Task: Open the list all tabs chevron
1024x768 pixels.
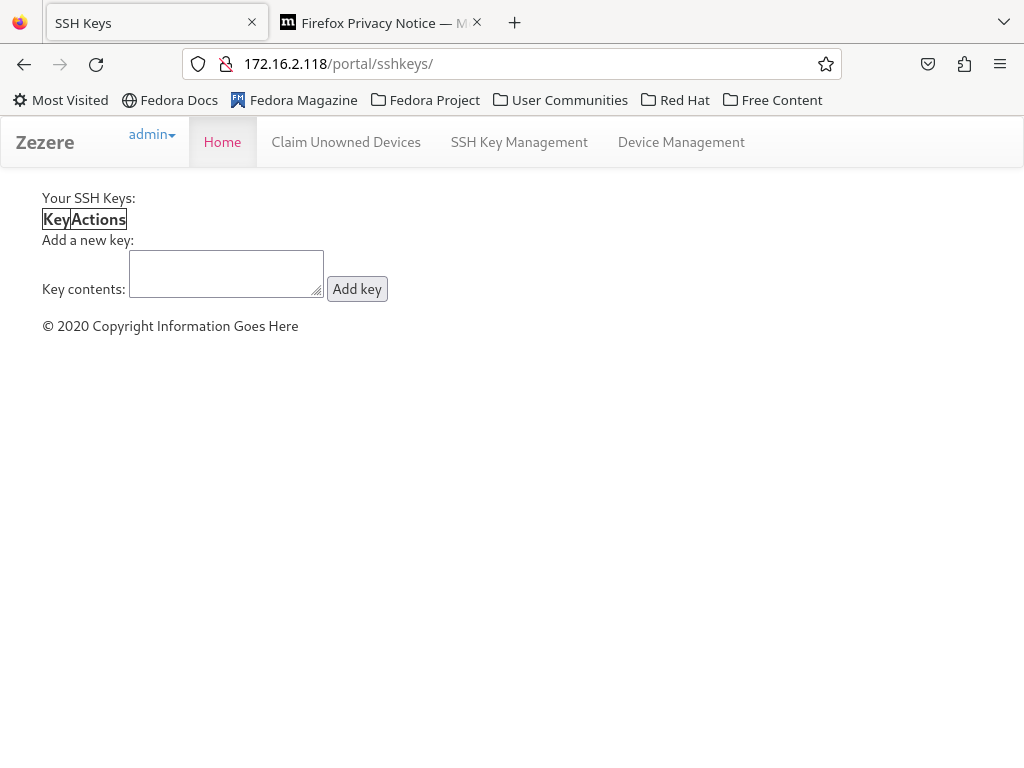Action: 1004,22
